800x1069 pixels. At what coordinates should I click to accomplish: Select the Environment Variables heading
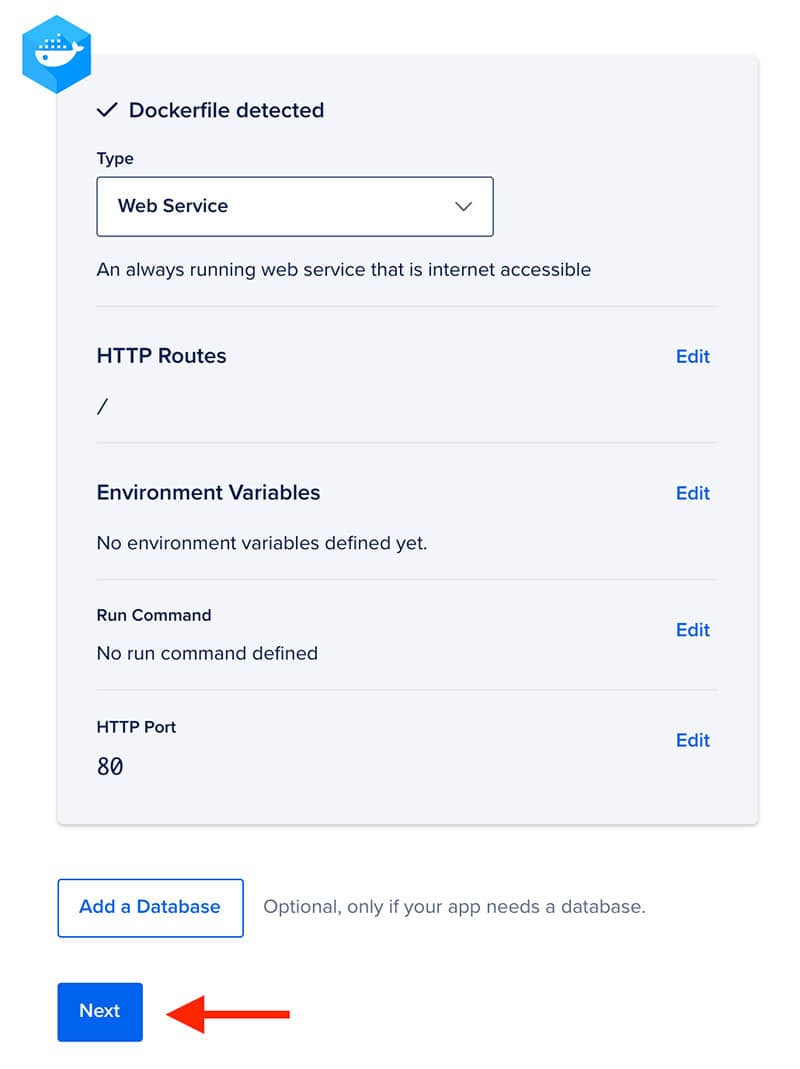click(x=209, y=492)
